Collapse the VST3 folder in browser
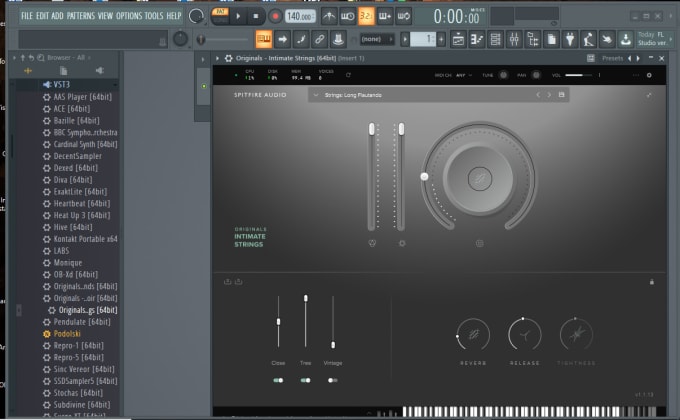The image size is (680, 420). click(x=61, y=85)
